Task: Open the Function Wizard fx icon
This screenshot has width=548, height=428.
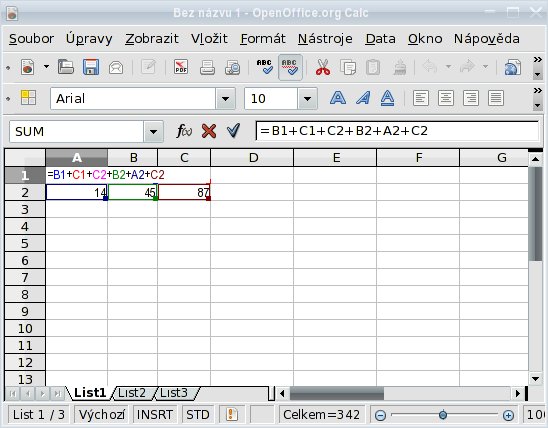Action: coord(184,131)
